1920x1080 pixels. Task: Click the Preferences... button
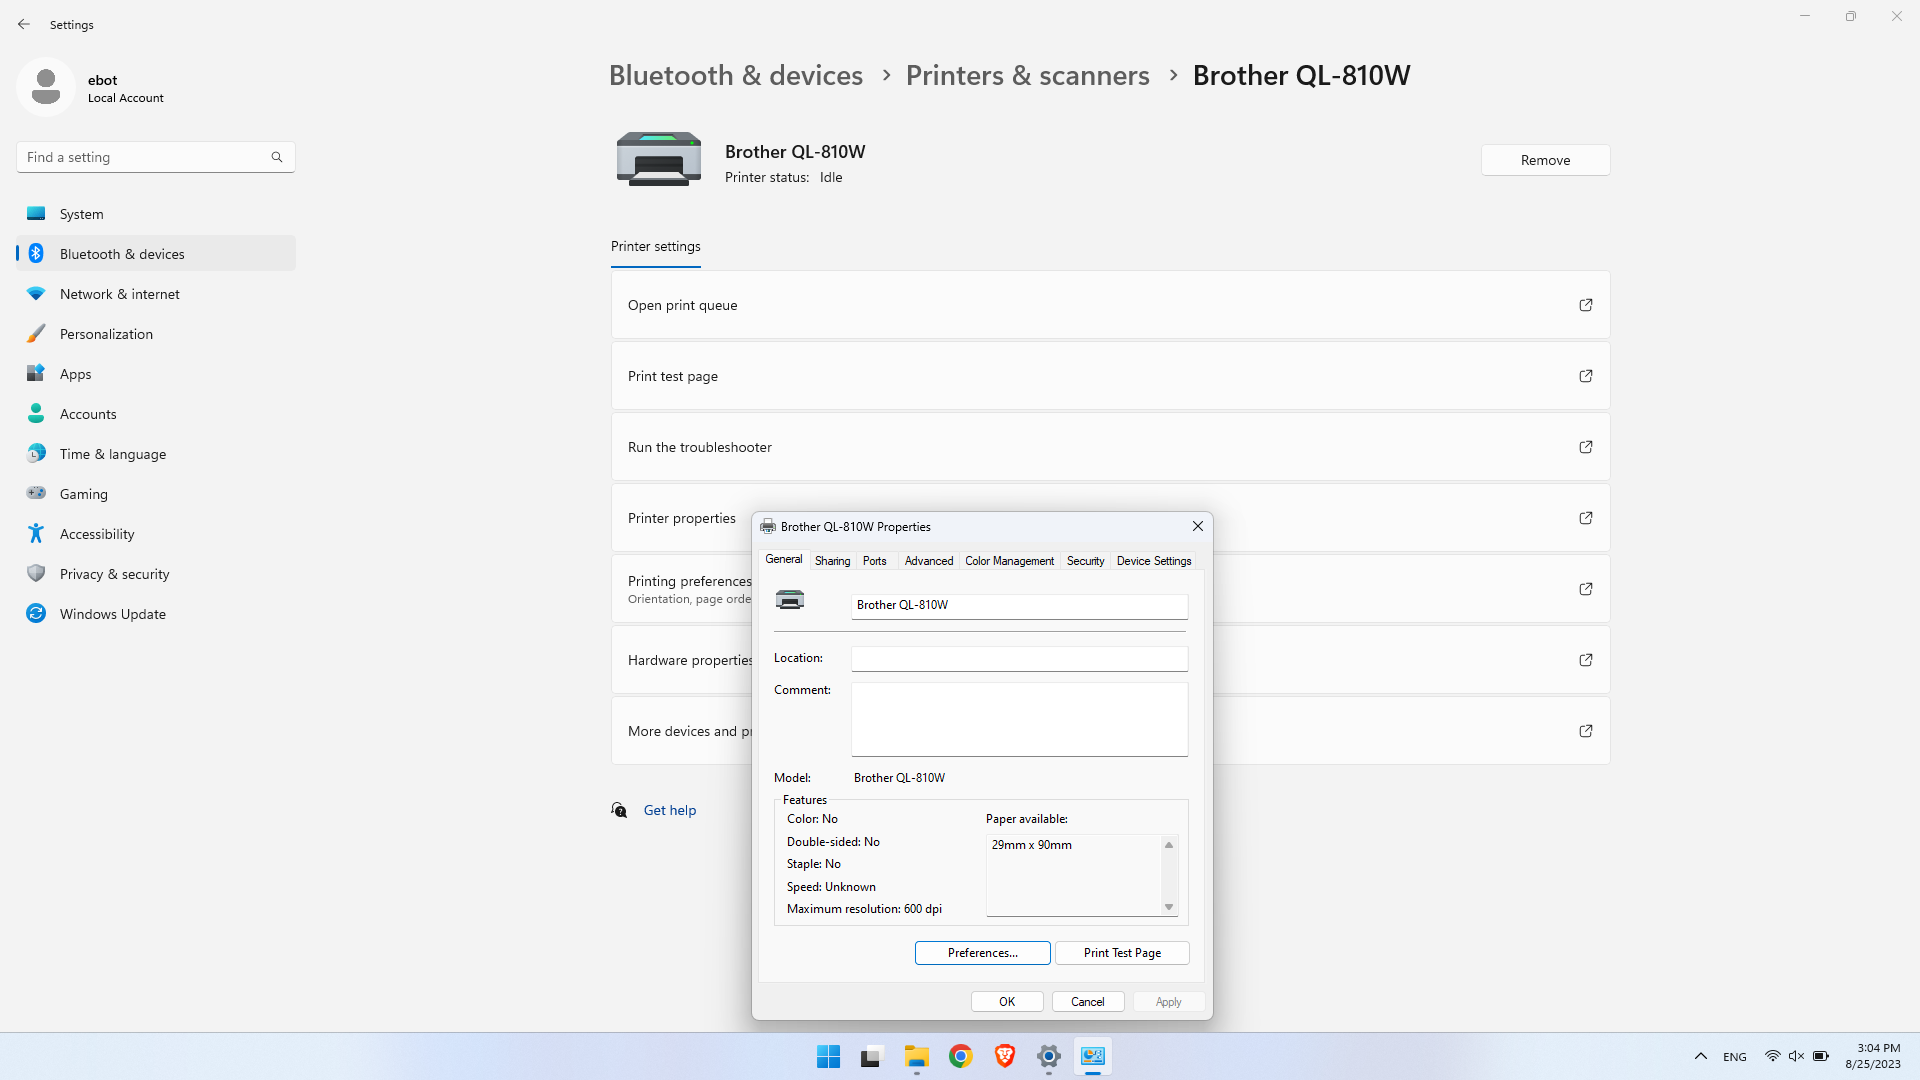(983, 953)
